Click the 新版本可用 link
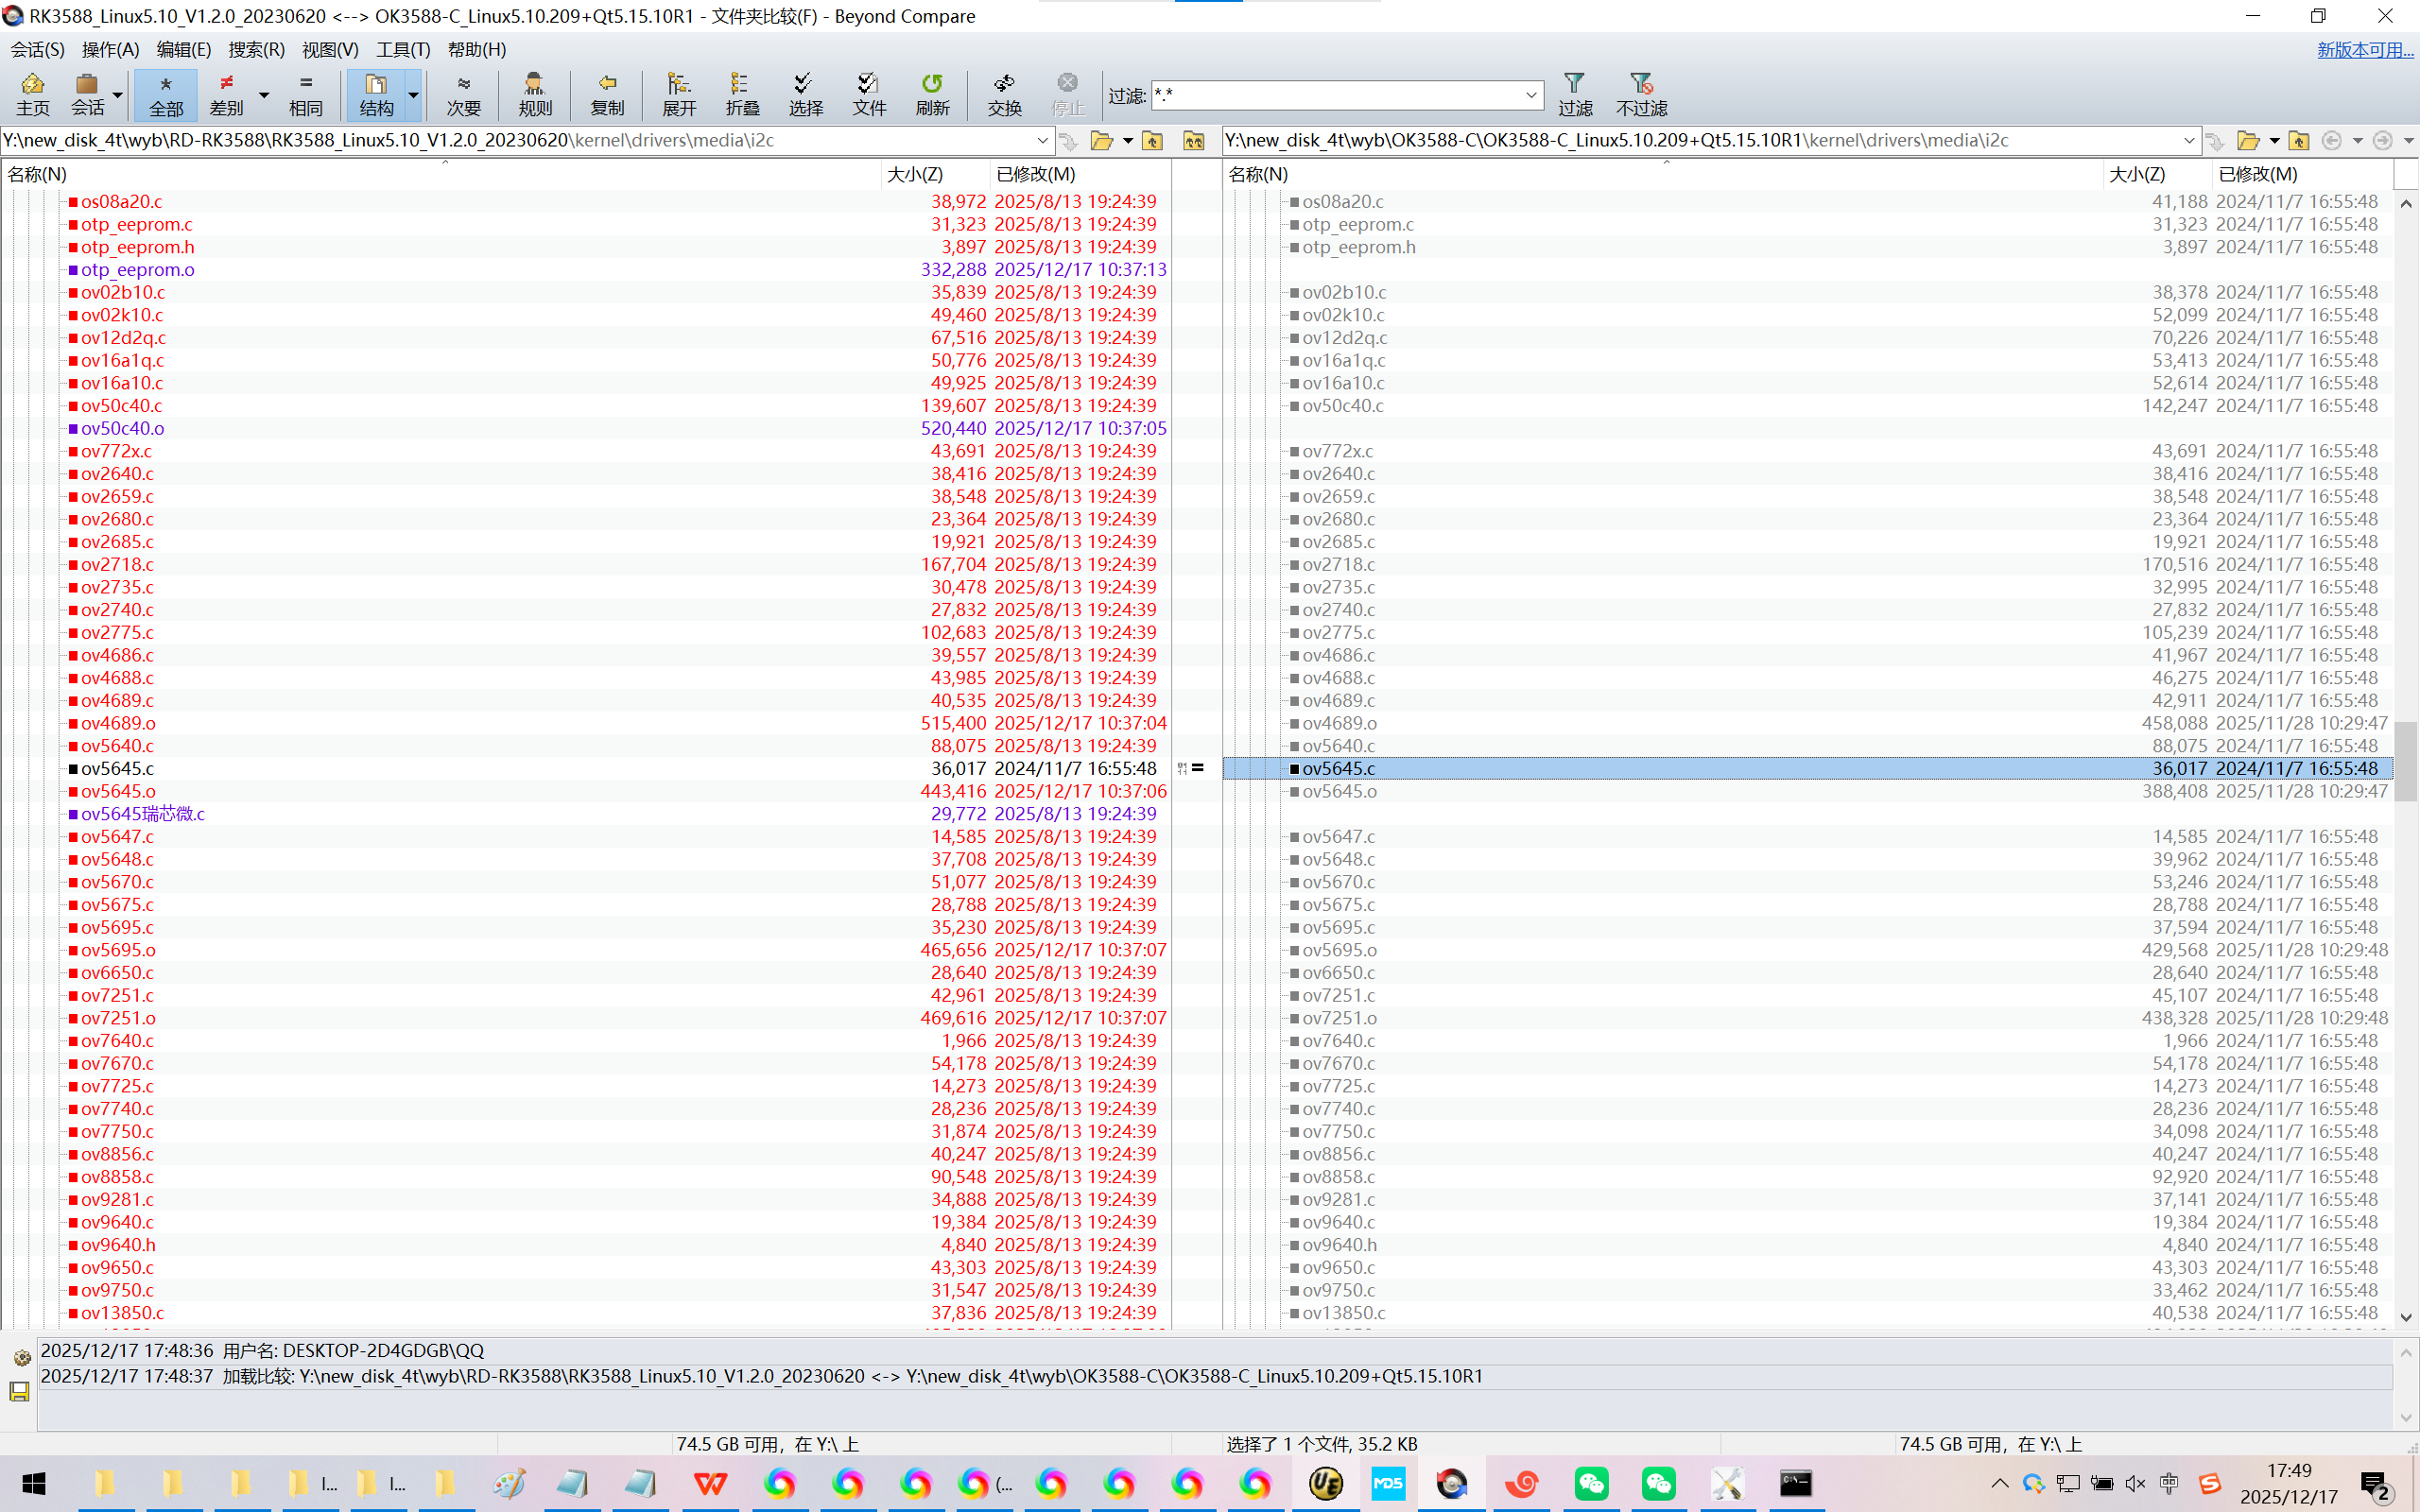The width and height of the screenshot is (2420, 1512). pos(2364,49)
